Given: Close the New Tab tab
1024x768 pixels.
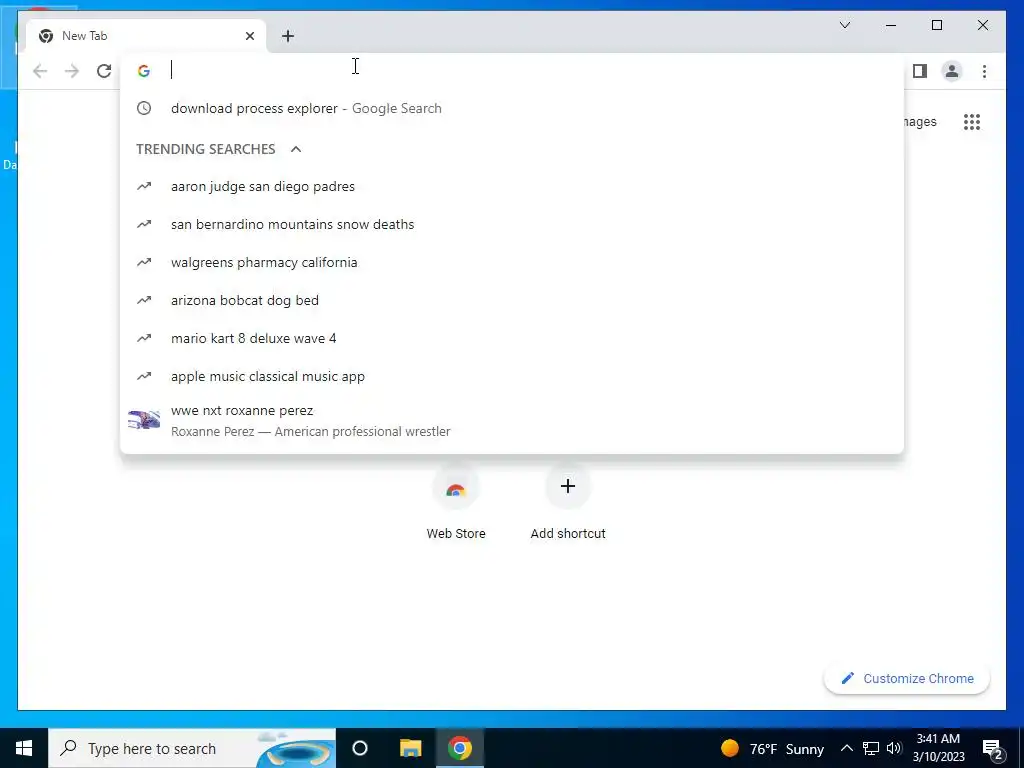Looking at the screenshot, I should 249,36.
